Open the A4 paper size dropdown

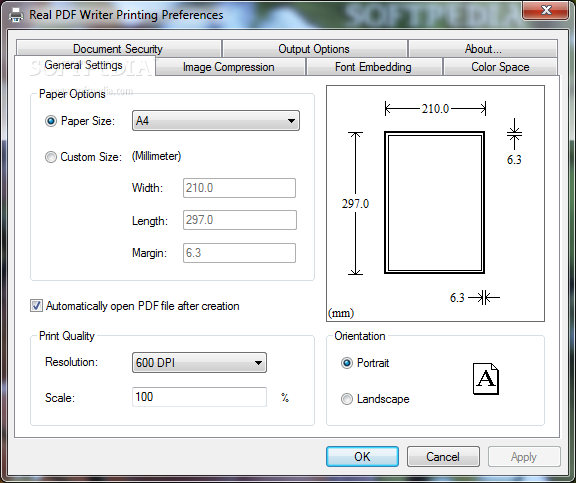pos(216,121)
